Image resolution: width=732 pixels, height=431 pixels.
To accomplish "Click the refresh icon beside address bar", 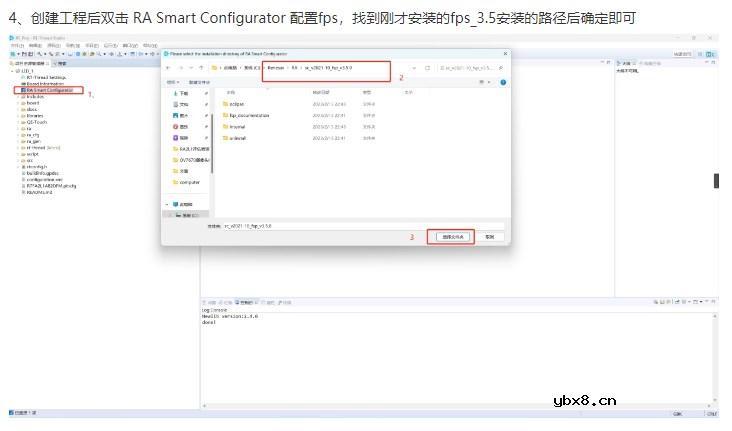I will [427, 68].
